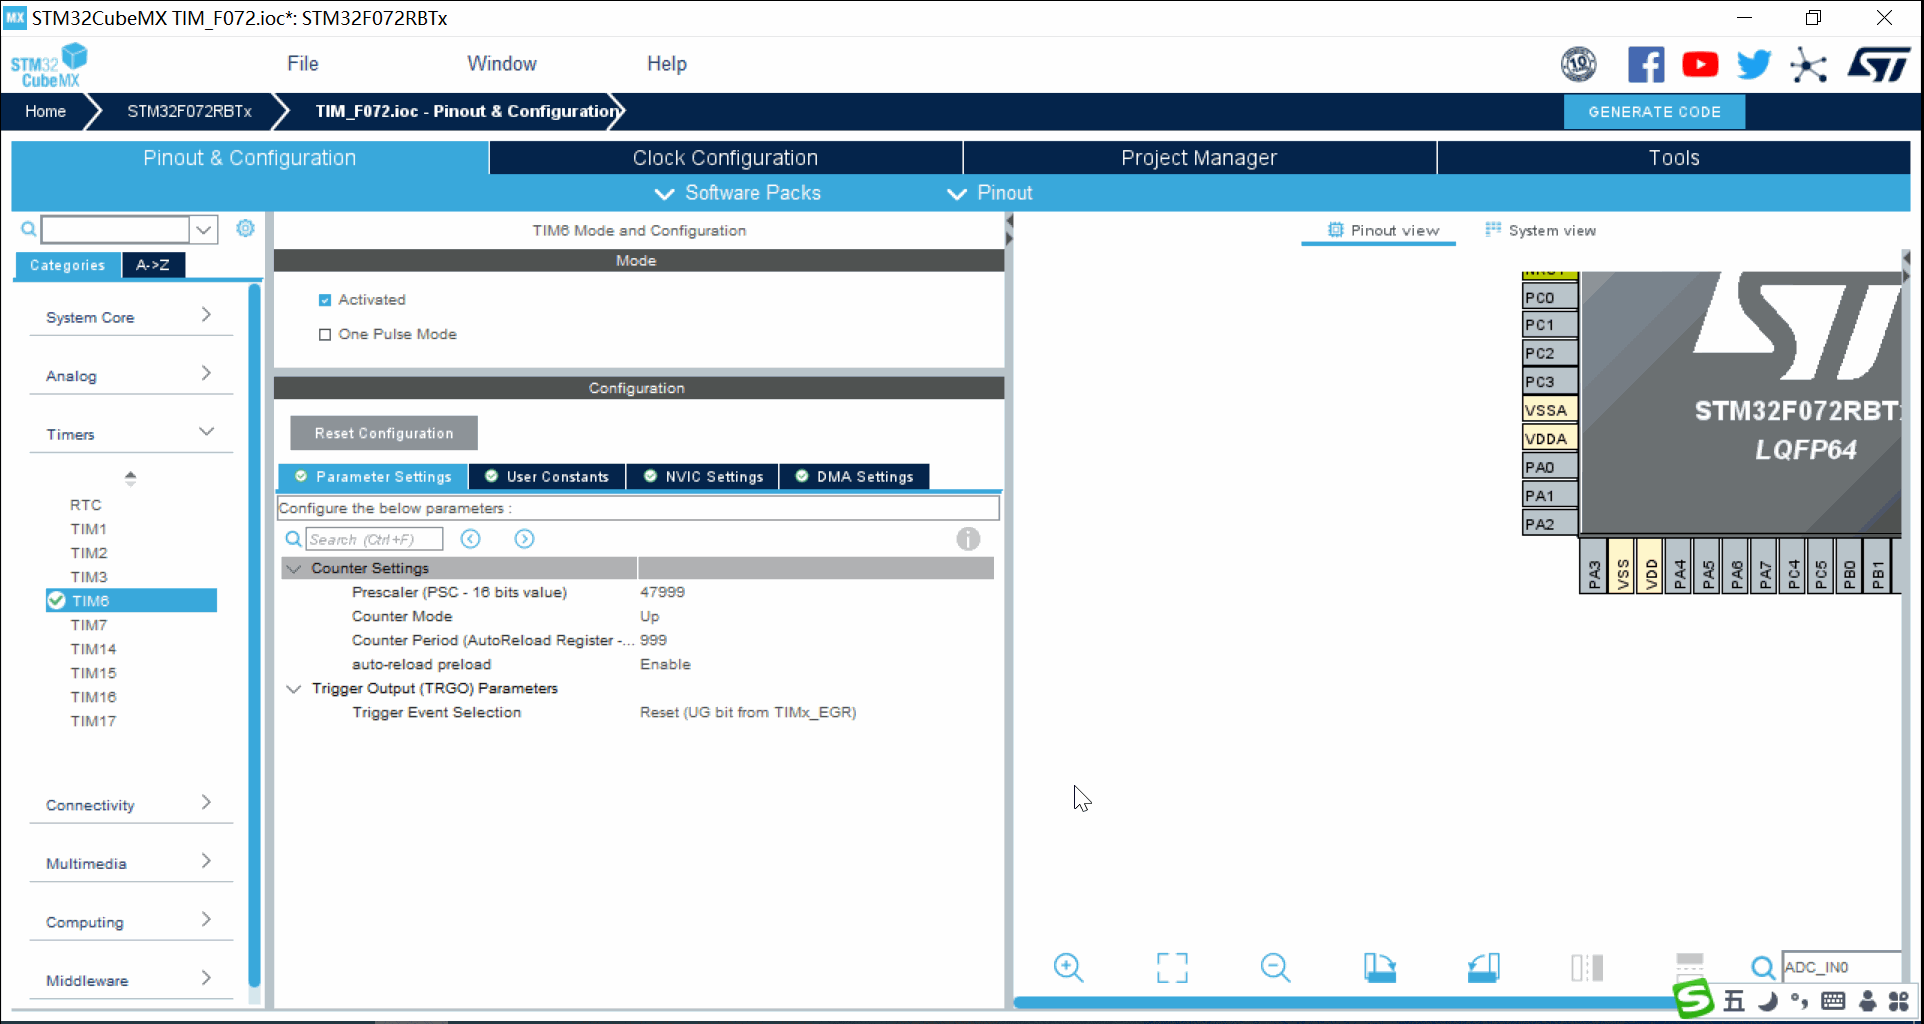Open the Pinout dropdown menu

tap(989, 193)
